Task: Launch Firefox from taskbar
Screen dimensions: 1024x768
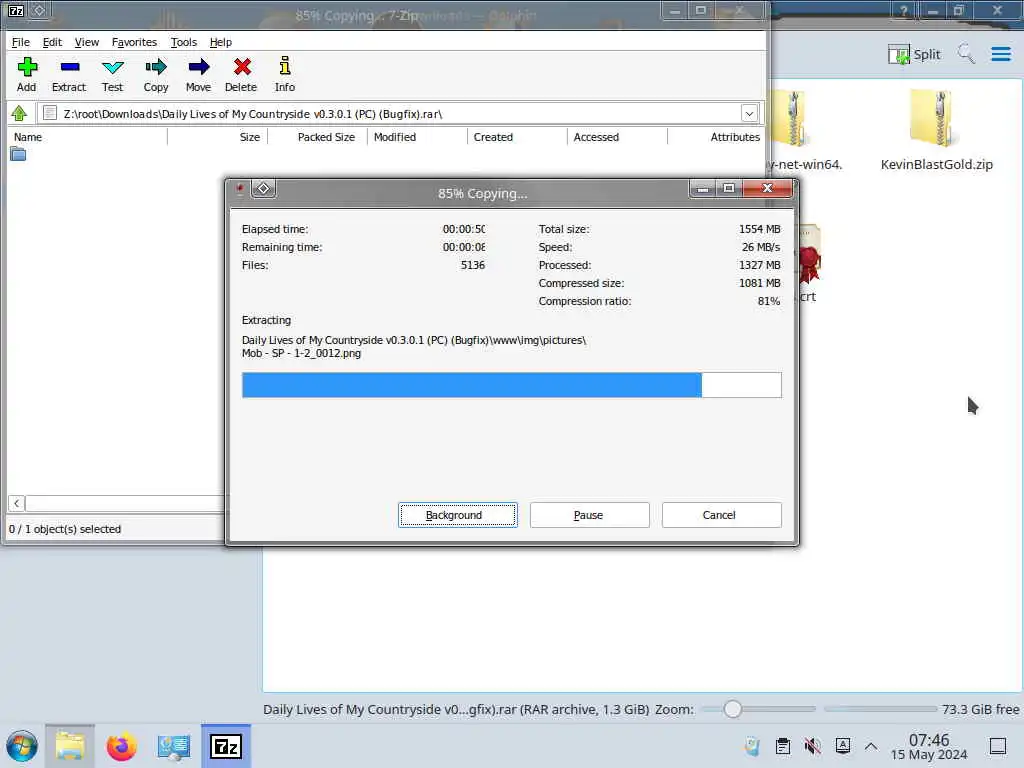Action: (x=121, y=746)
